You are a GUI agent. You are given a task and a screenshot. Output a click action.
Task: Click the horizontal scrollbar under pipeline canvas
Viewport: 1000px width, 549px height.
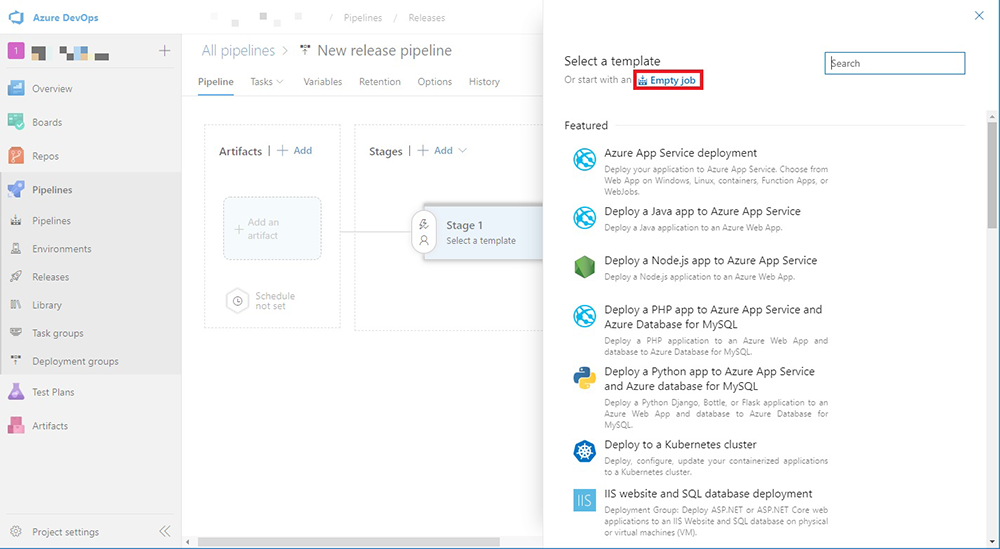click(x=349, y=542)
